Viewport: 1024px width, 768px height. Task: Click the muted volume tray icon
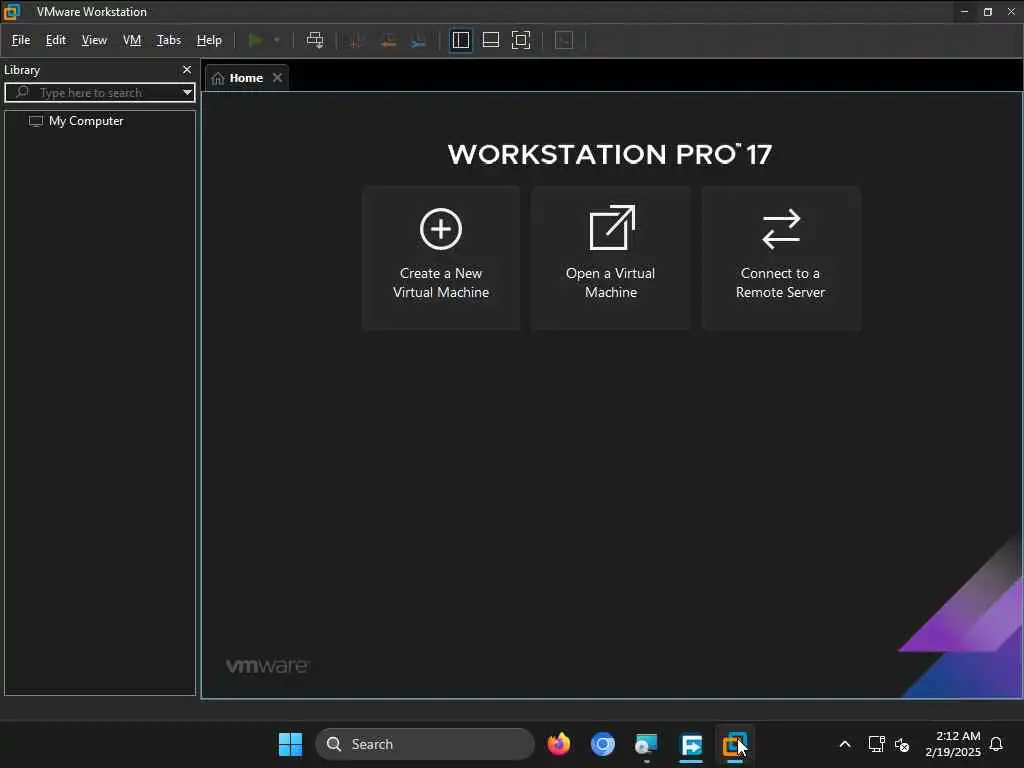pos(902,744)
